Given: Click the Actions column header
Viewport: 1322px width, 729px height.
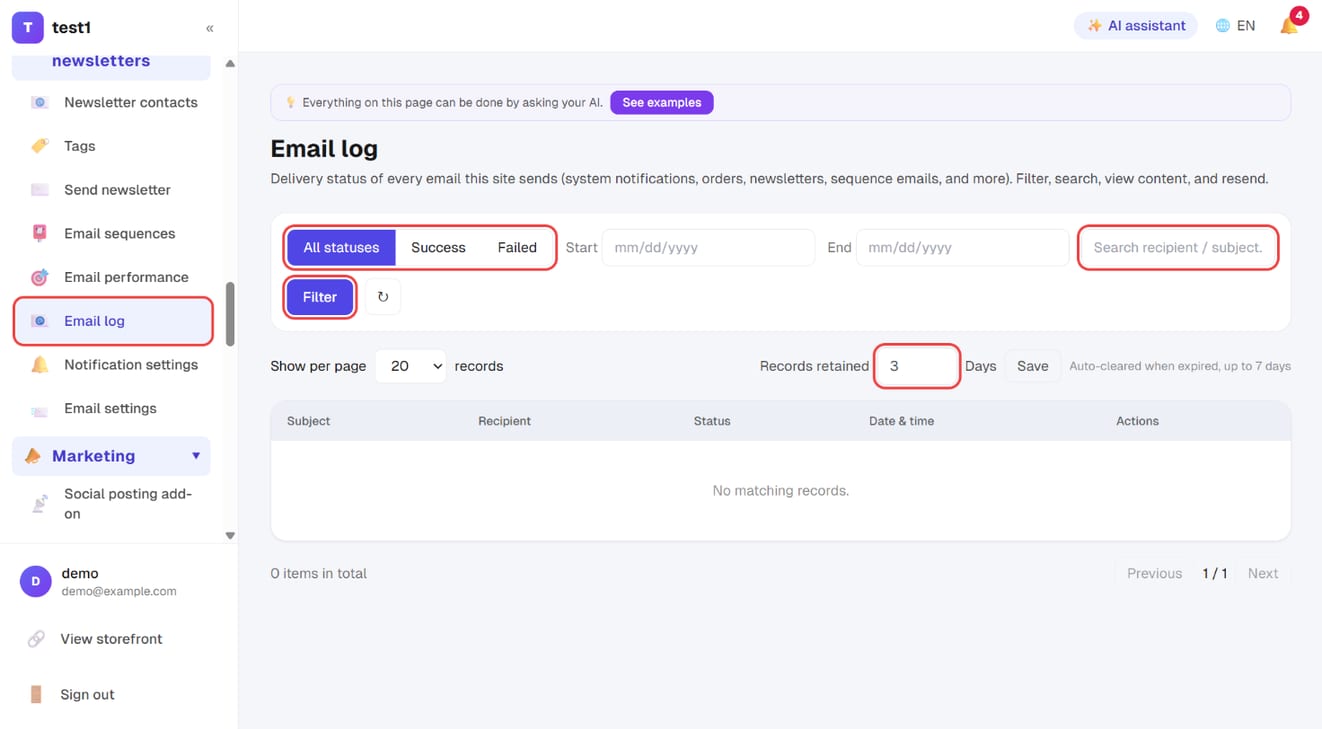Looking at the screenshot, I should coord(1137,421).
